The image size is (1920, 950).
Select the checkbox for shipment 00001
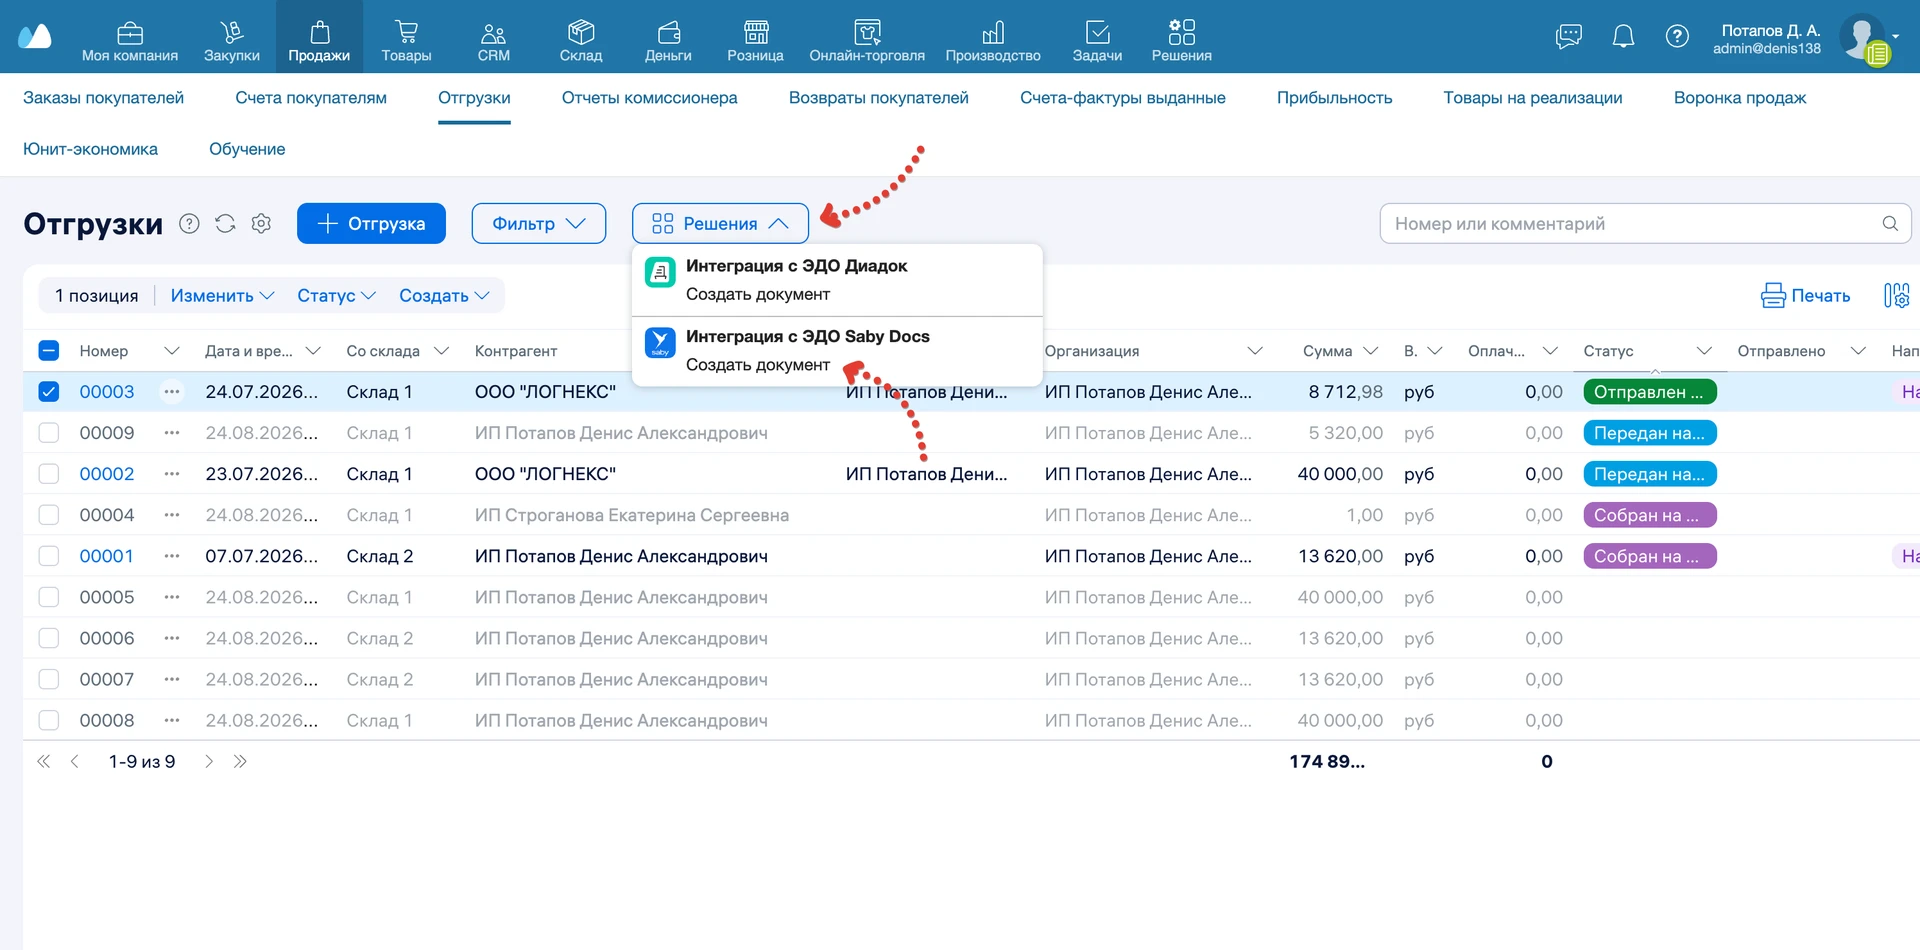tap(49, 556)
